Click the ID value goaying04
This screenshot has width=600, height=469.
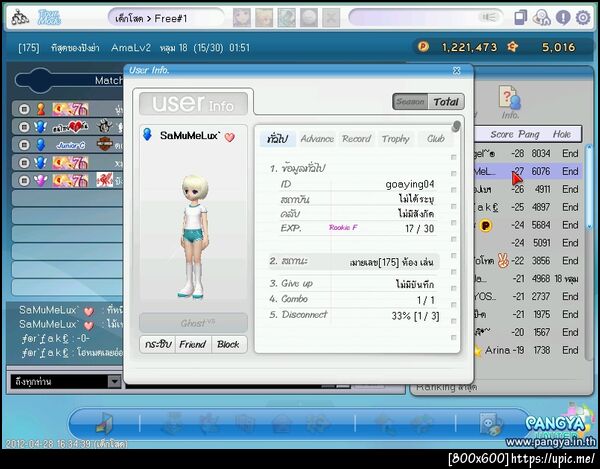tap(409, 184)
